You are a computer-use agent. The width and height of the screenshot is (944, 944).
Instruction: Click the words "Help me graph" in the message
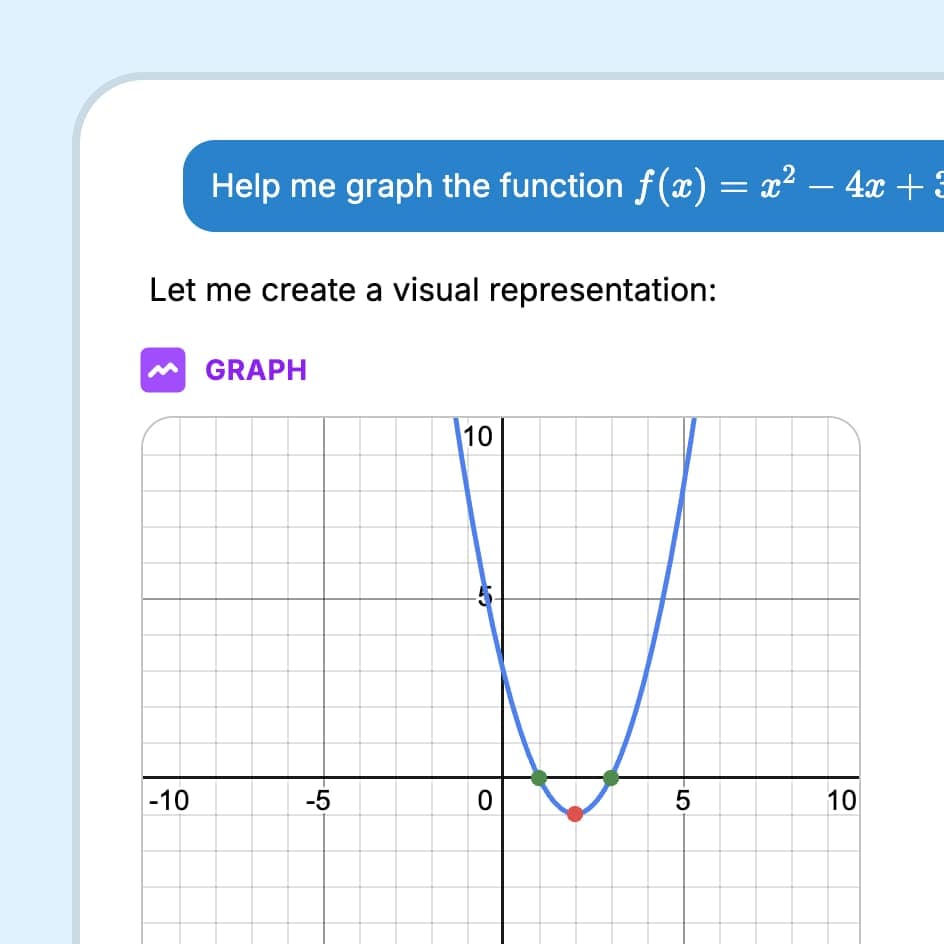click(x=275, y=186)
